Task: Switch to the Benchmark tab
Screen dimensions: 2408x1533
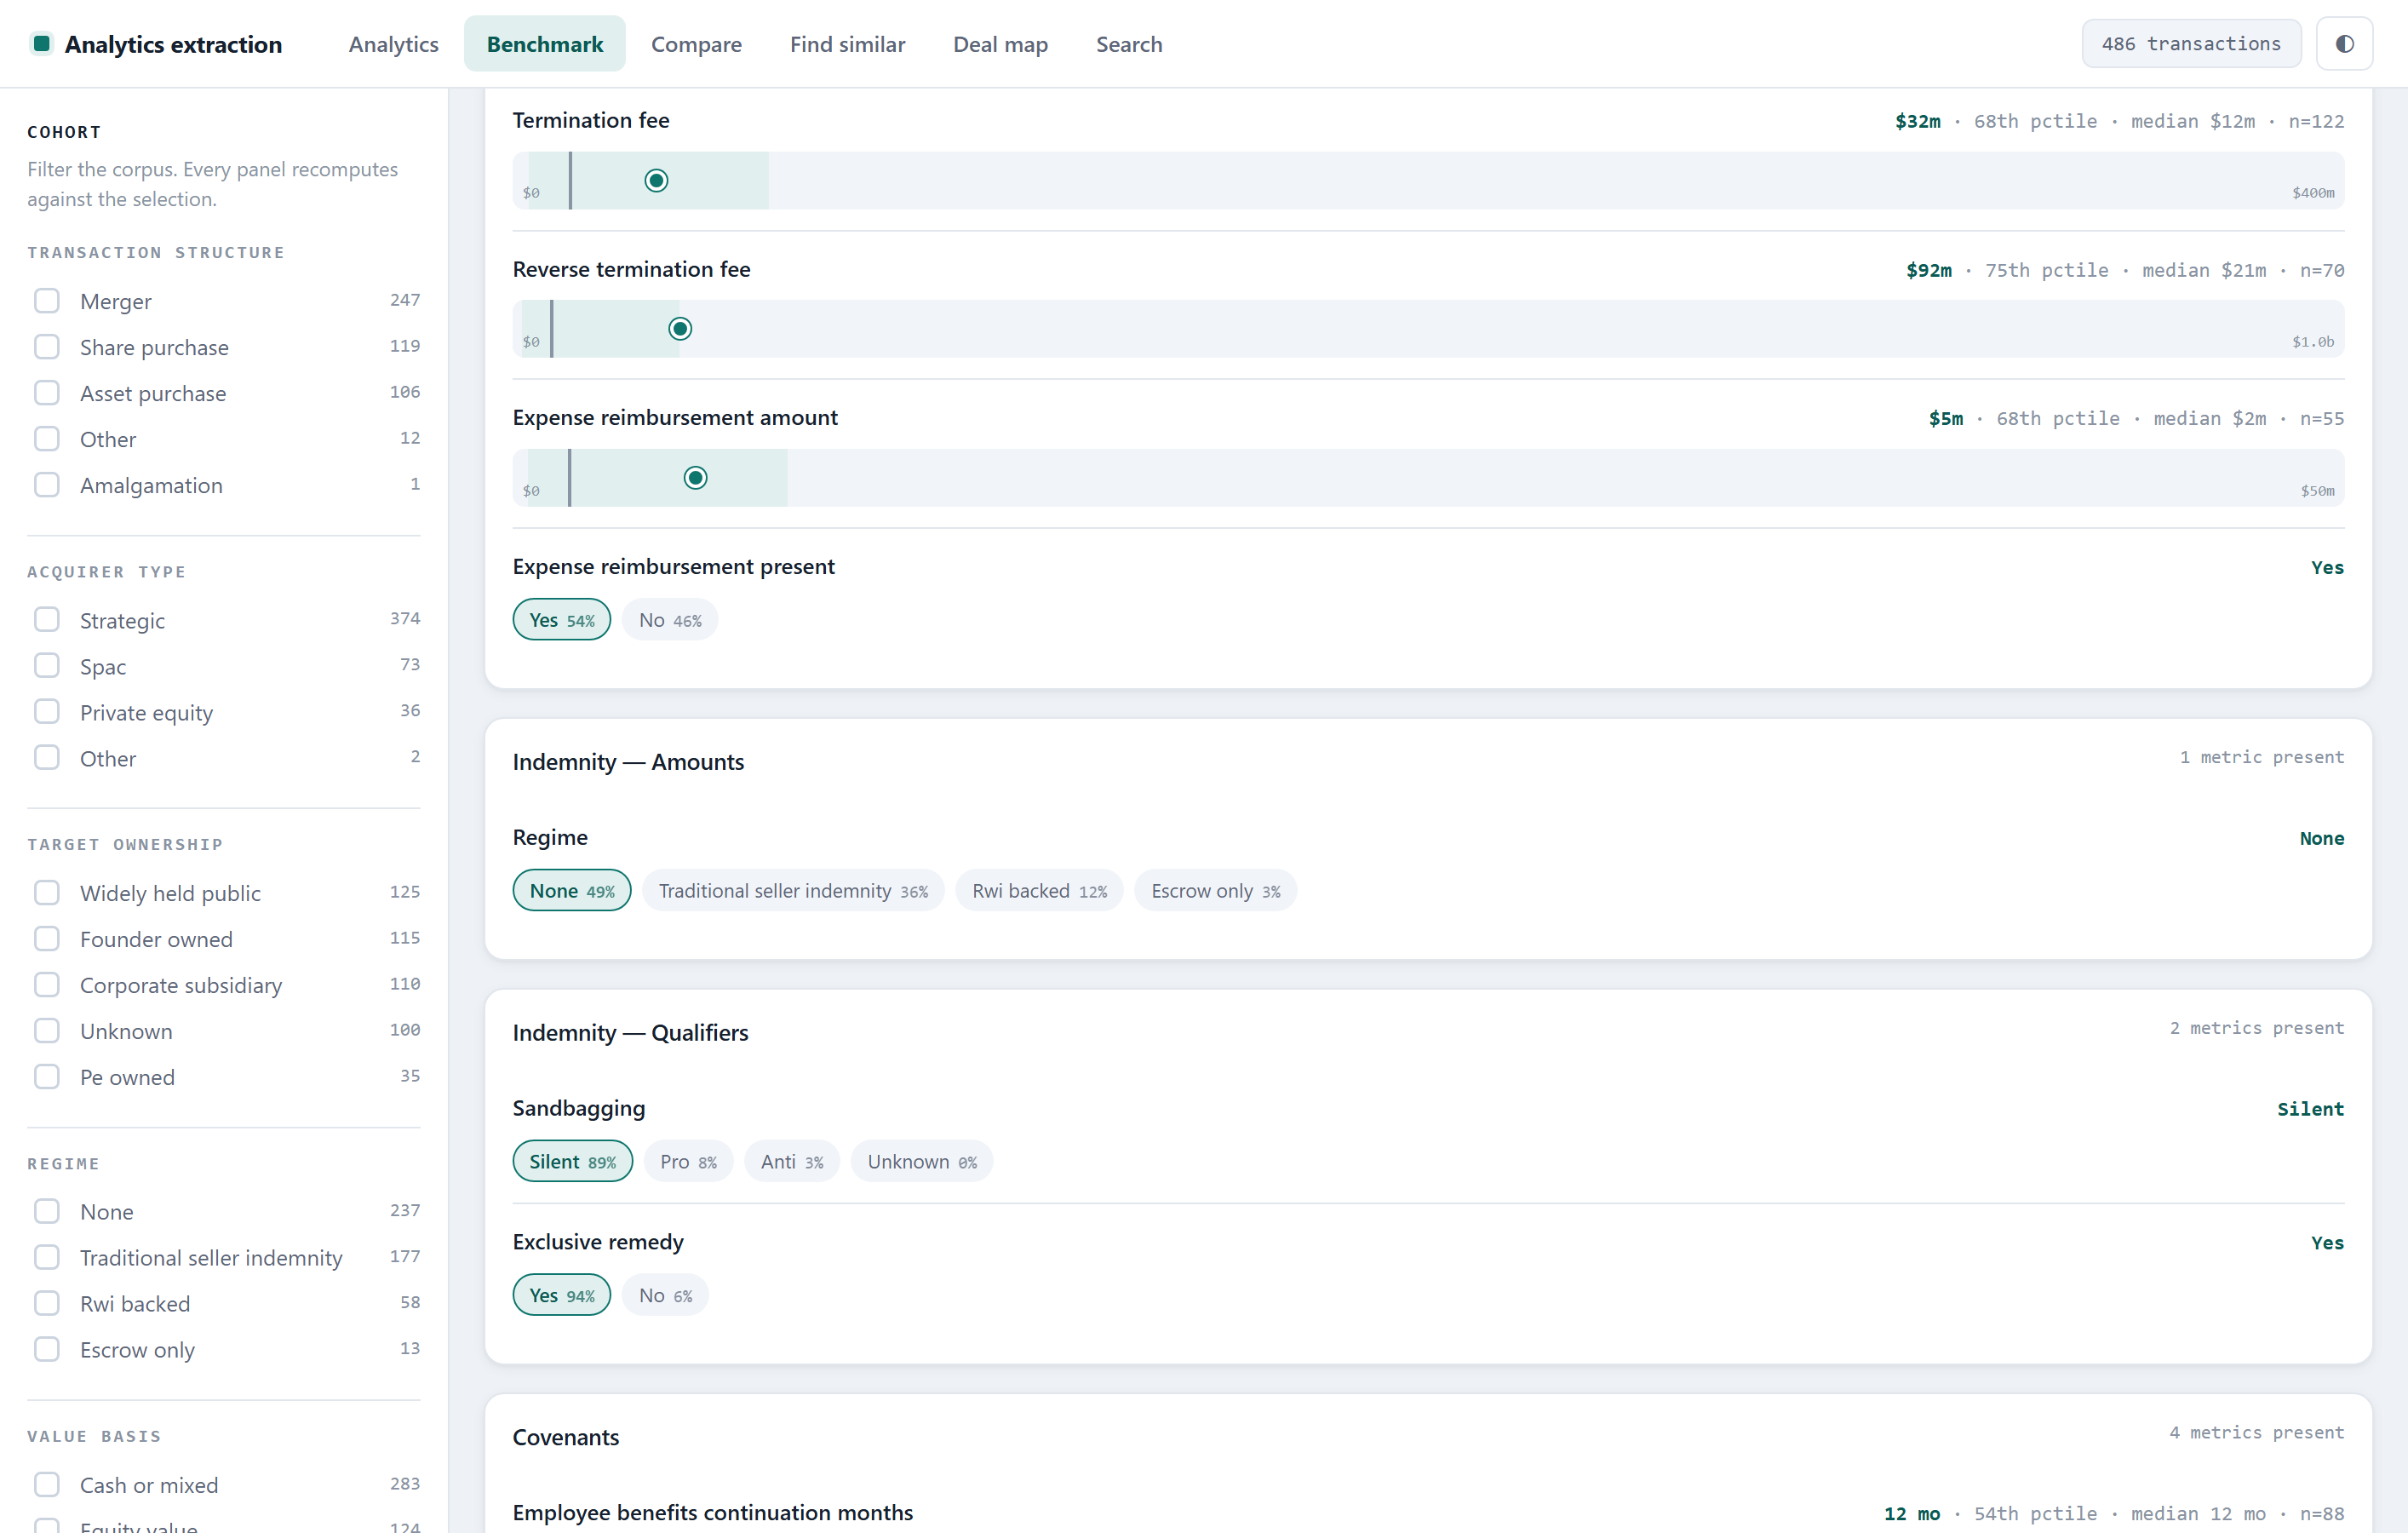Action: click(545, 44)
